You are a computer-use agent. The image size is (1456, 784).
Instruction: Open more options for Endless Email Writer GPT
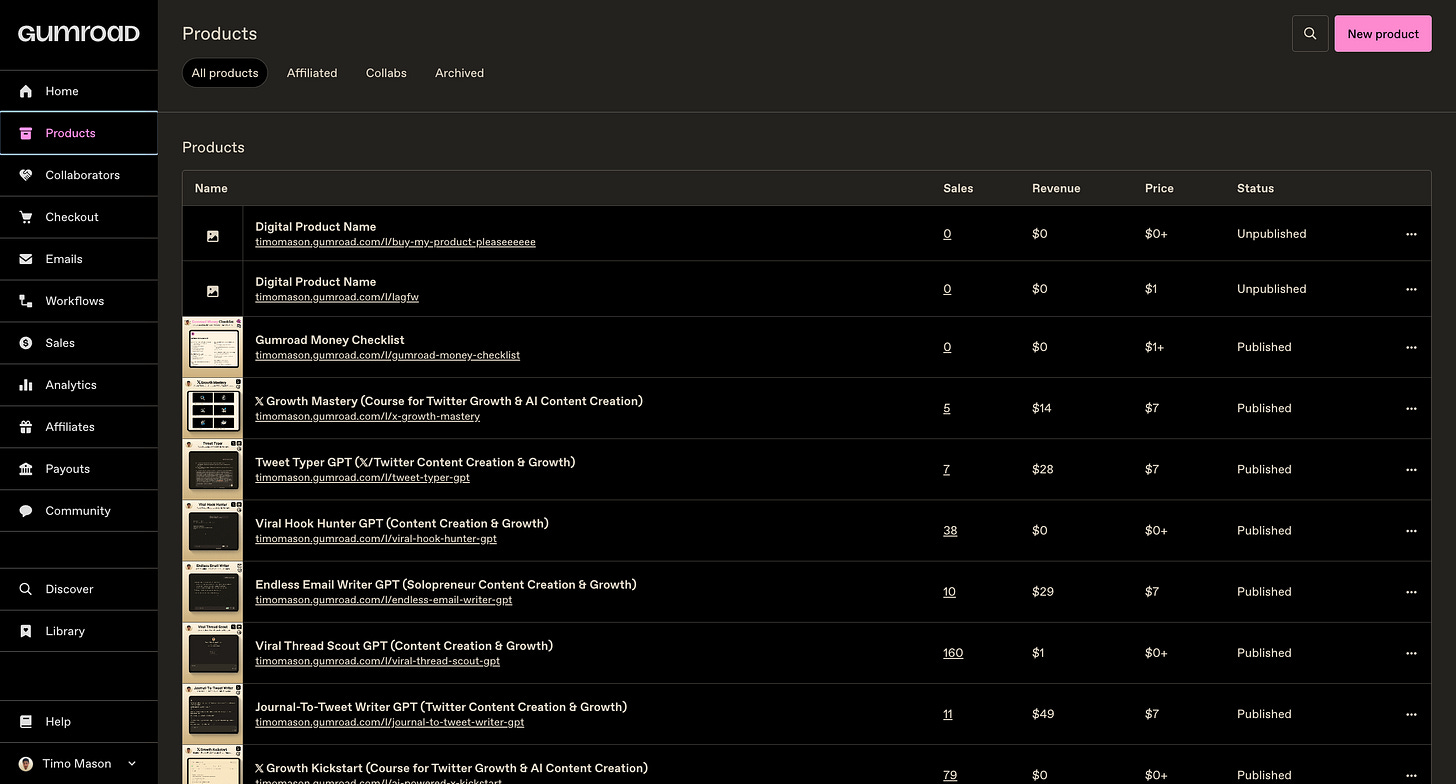point(1411,591)
